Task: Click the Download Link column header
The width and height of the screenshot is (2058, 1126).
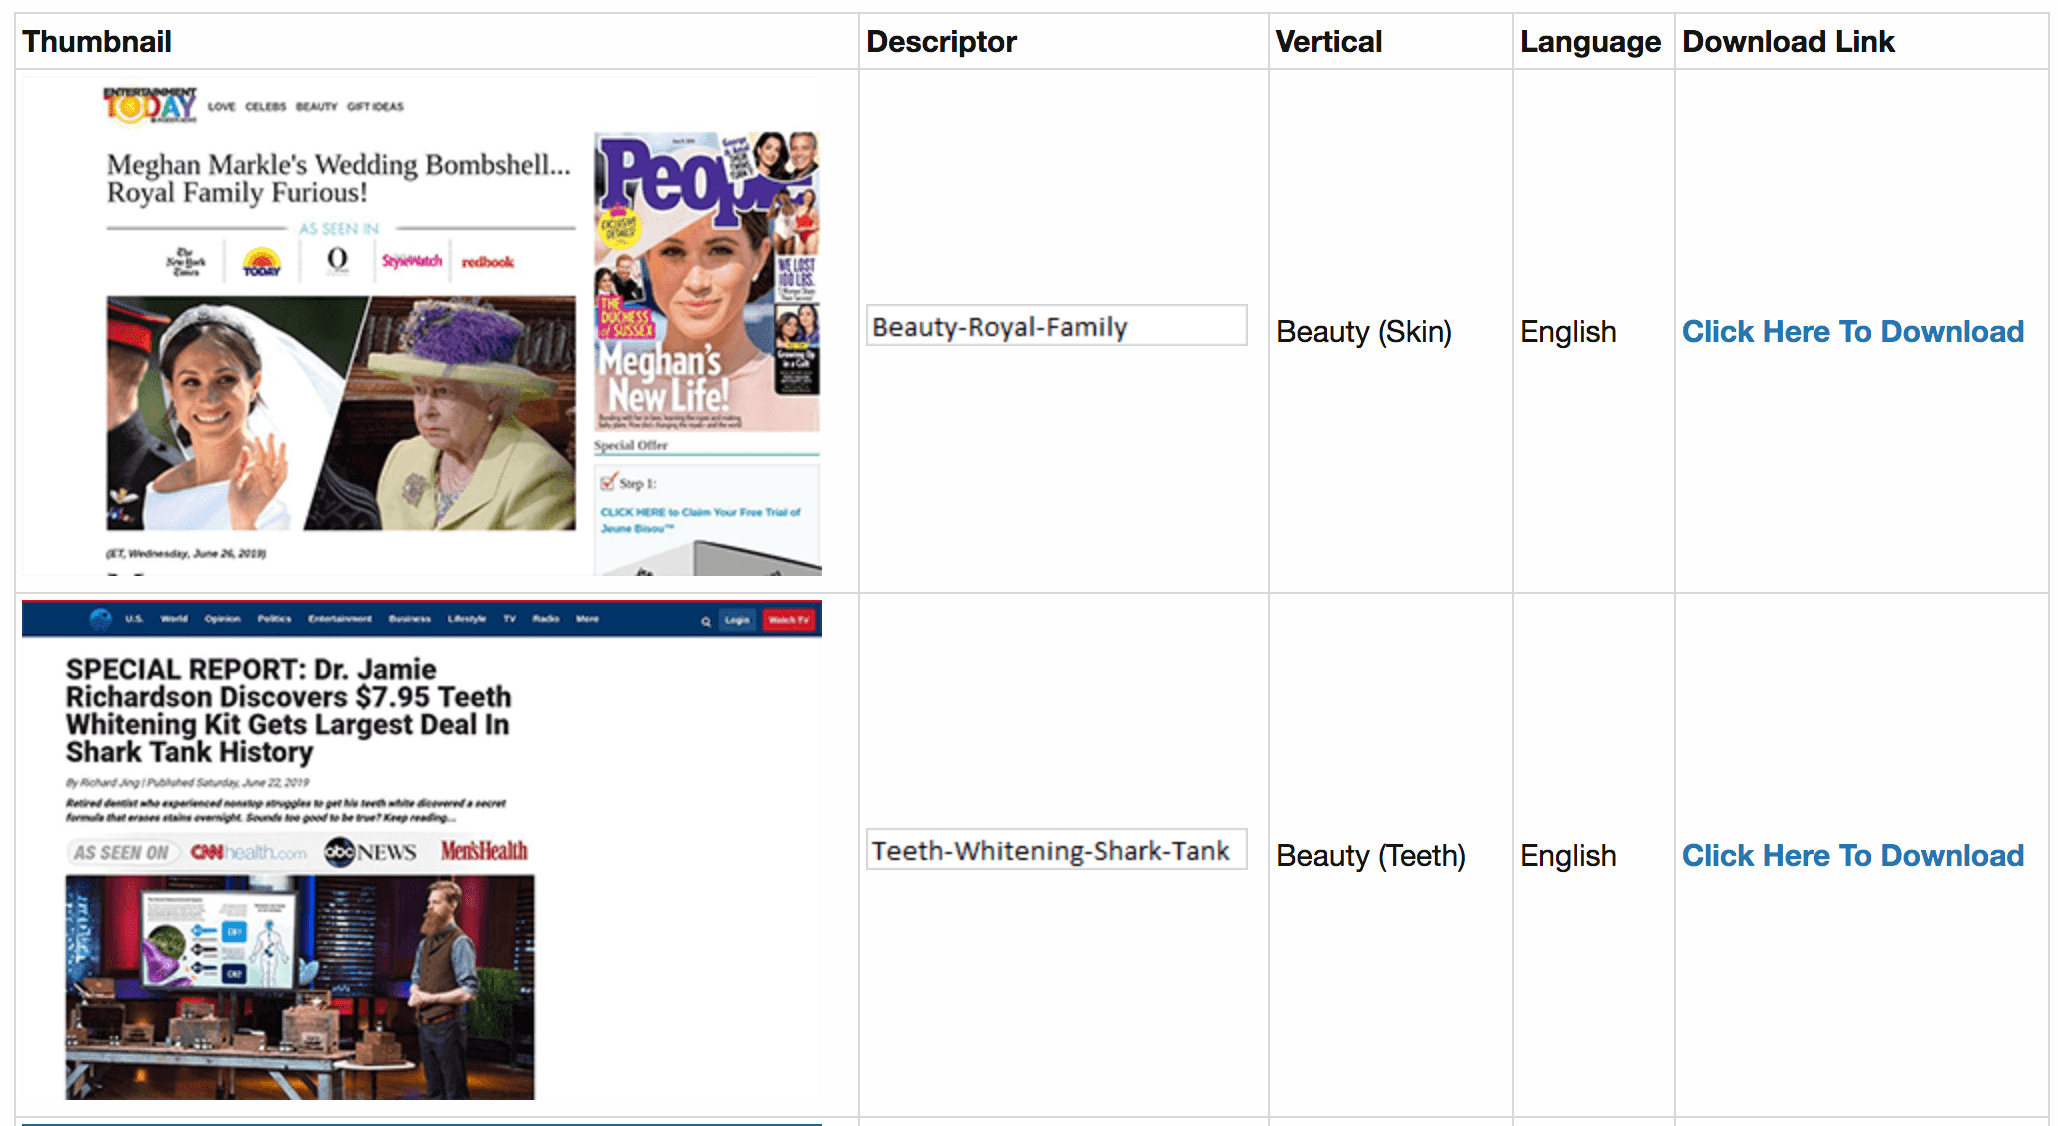Action: point(1788,41)
